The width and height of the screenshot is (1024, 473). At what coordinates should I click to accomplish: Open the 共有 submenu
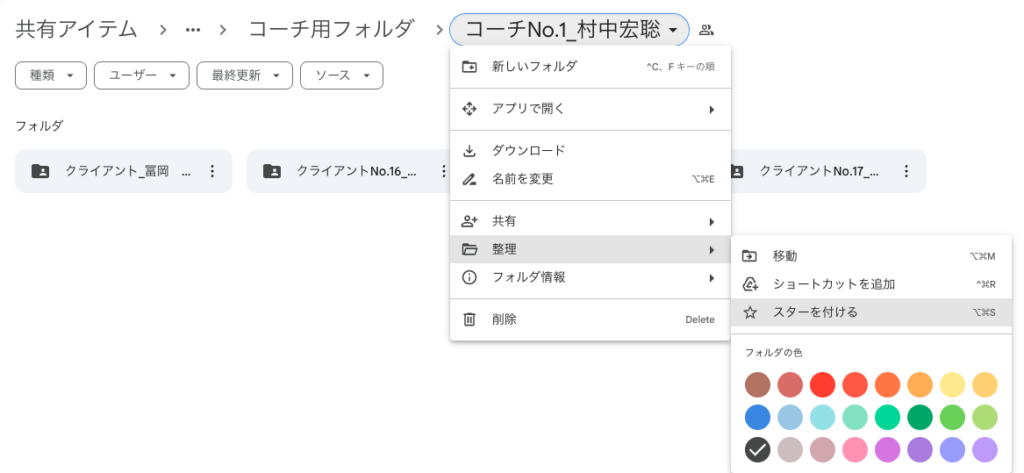[590, 221]
